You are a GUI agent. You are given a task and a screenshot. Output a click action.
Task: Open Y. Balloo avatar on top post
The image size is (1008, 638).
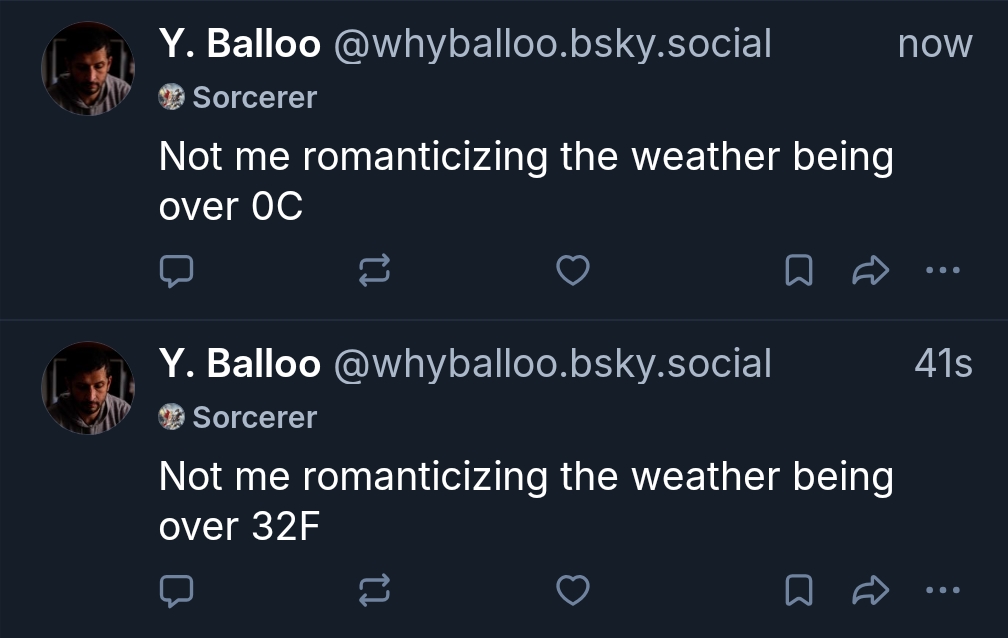pos(87,69)
